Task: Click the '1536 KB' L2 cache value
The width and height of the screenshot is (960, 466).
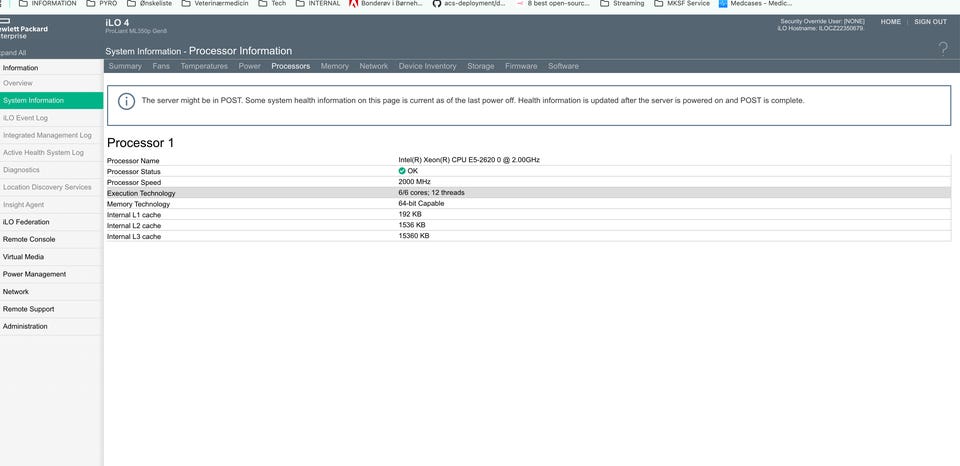Action: tap(412, 225)
